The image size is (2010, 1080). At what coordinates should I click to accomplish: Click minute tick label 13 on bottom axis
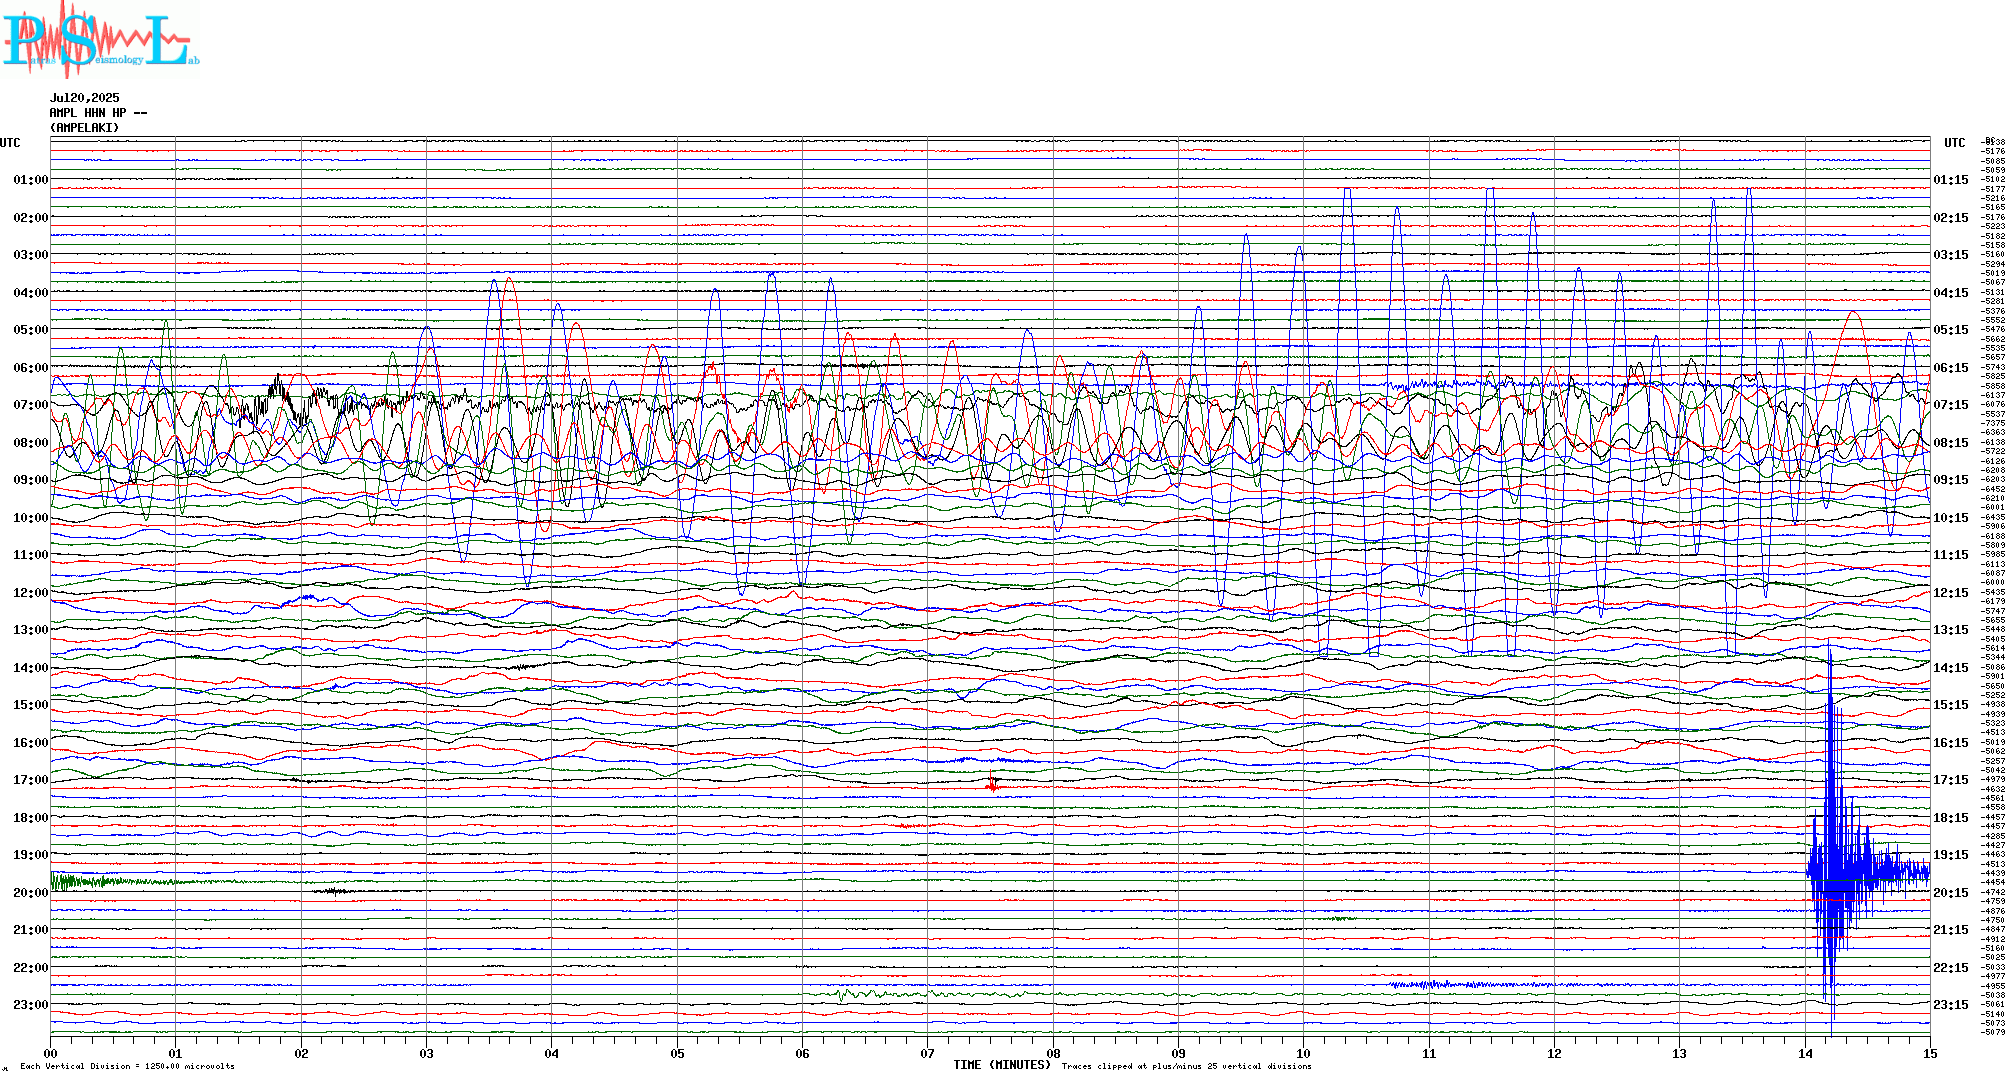(1679, 1053)
